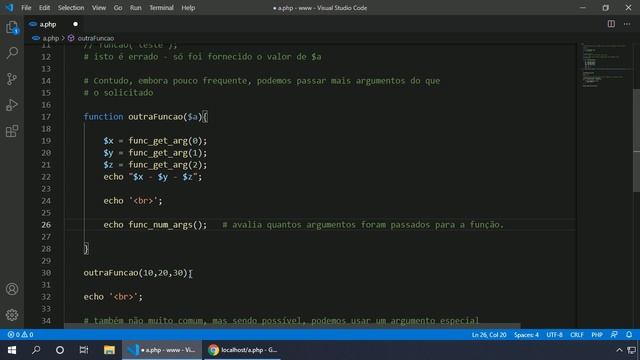This screenshot has width=640, height=360.
Task: Click the echo "$x - $y - $z" line
Action: tap(153, 177)
